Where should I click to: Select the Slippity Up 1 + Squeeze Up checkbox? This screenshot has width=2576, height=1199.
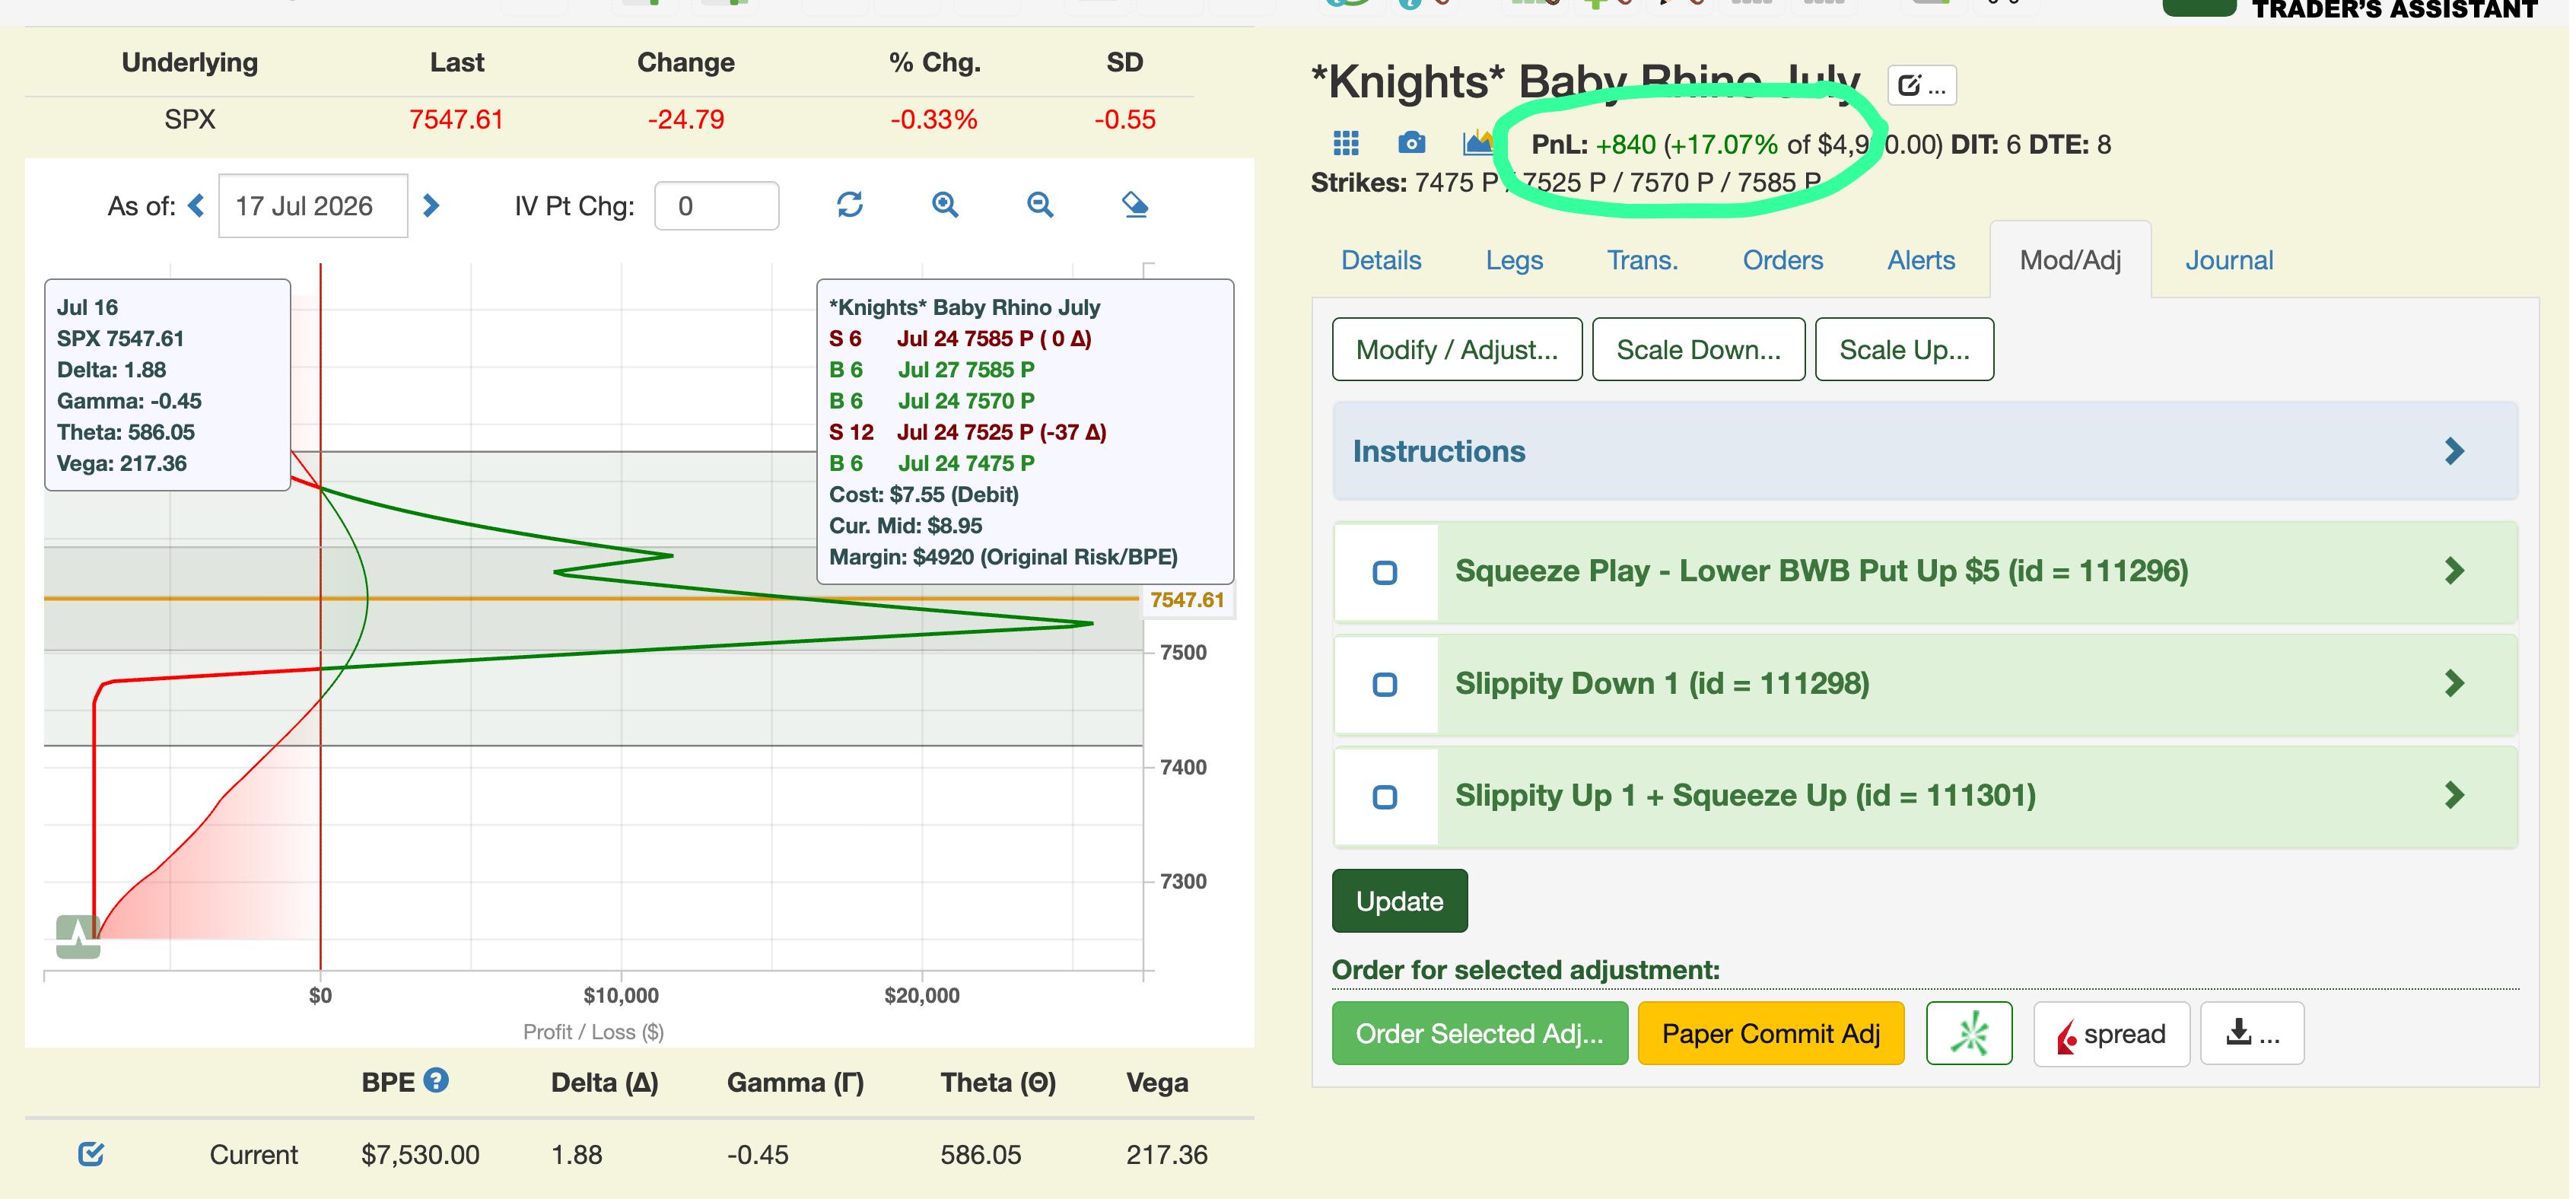click(1385, 797)
